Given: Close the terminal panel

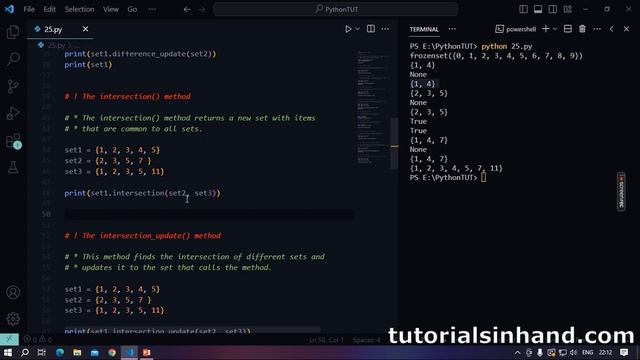Looking at the screenshot, I should click(626, 29).
